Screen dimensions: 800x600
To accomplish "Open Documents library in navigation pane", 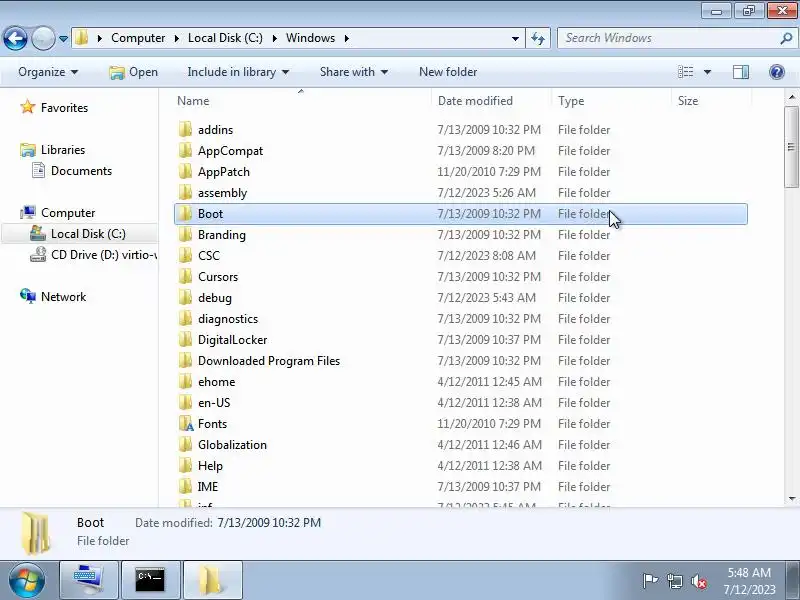I will [81, 171].
